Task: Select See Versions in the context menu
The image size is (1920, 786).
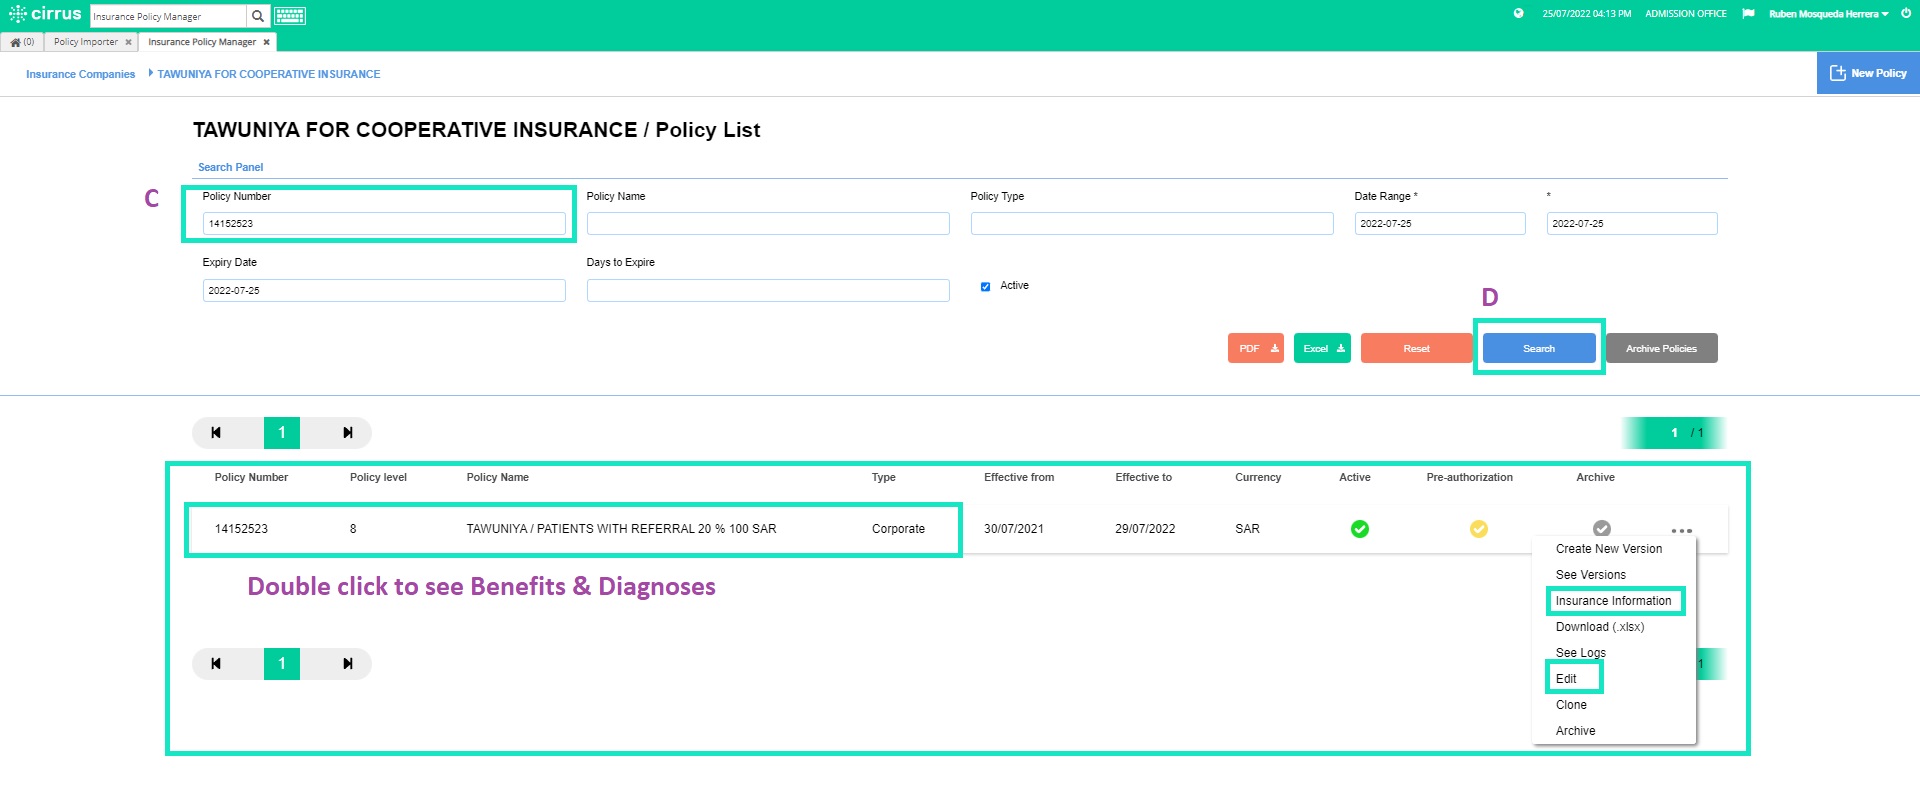Action: [1591, 575]
